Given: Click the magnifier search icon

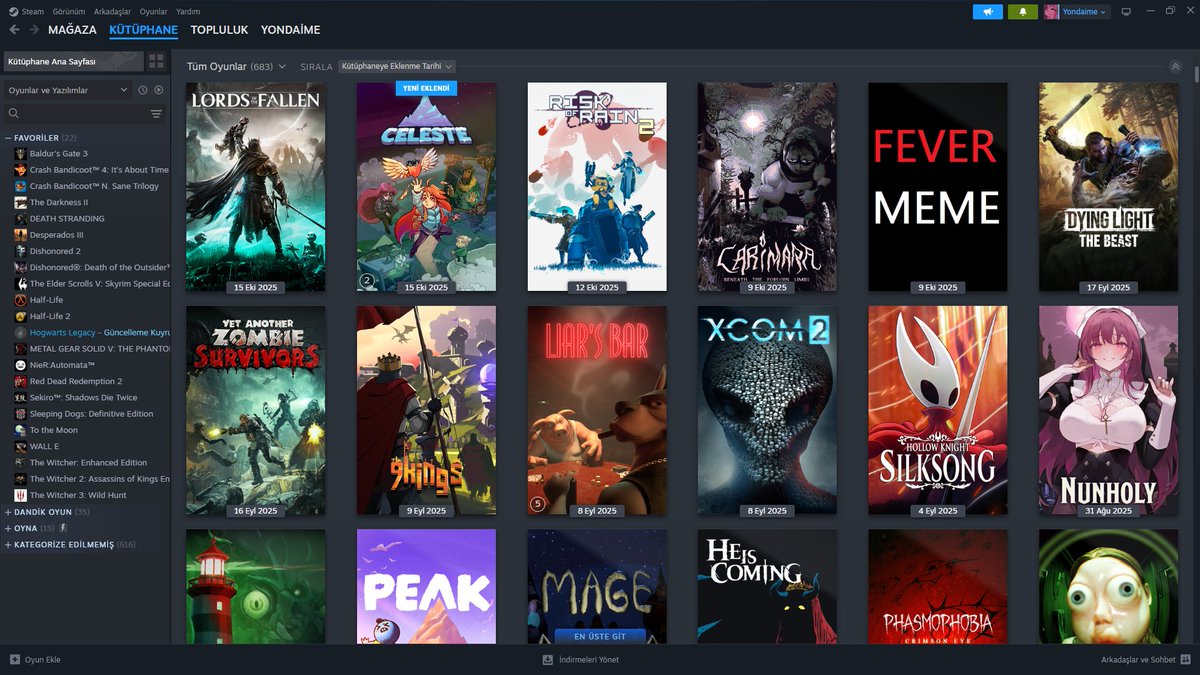Looking at the screenshot, I should click(x=14, y=114).
